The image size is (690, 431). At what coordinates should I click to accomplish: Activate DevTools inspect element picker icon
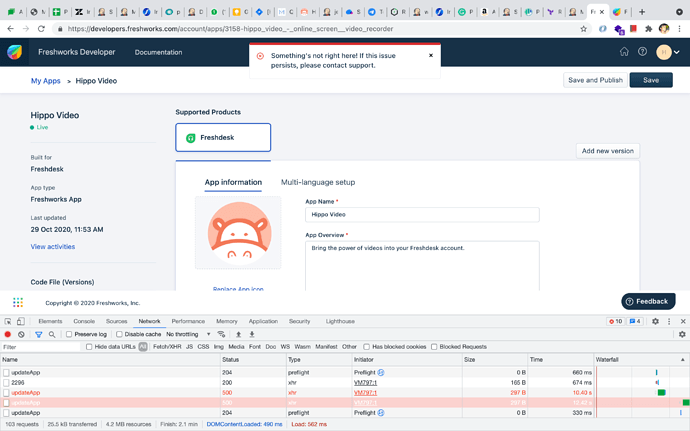click(x=8, y=321)
